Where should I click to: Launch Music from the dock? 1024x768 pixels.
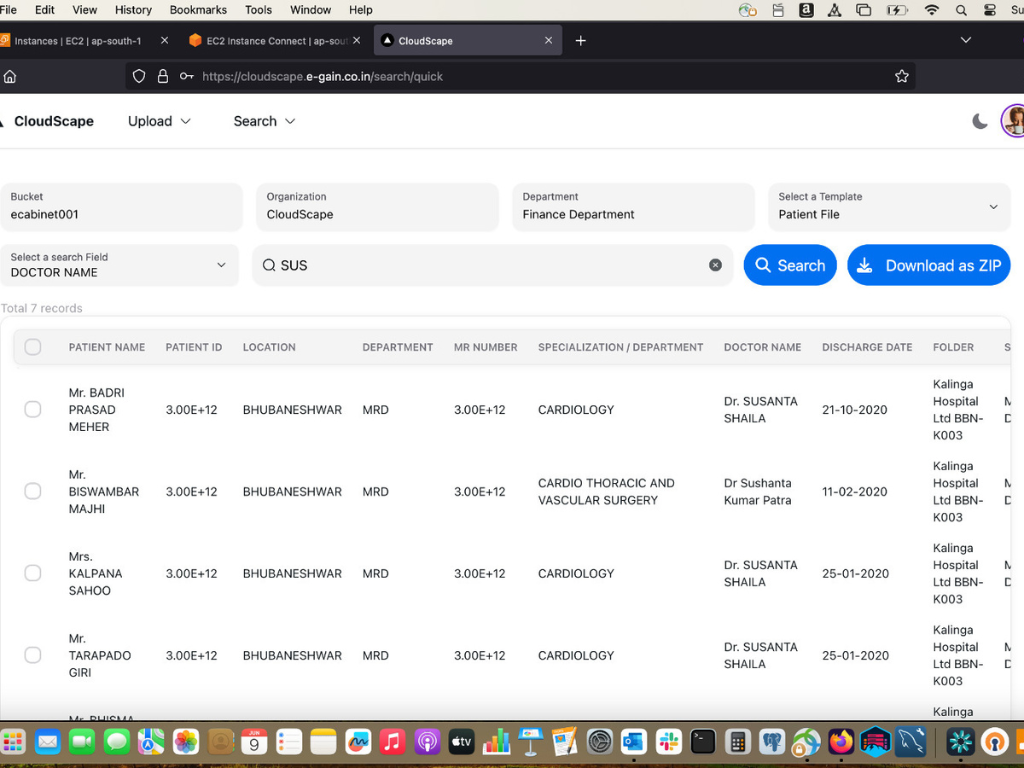392,742
